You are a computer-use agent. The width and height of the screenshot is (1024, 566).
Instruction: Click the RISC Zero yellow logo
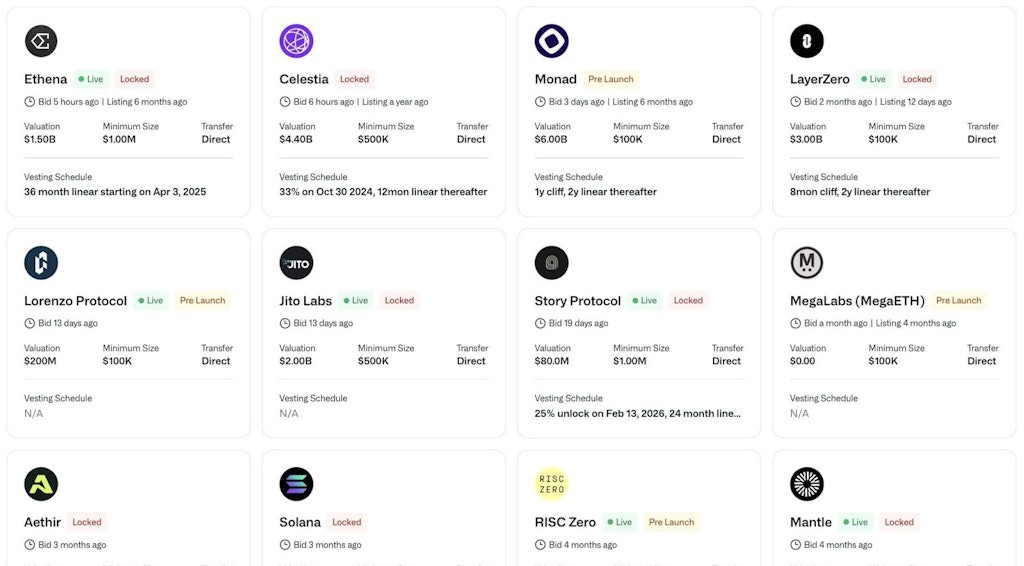coord(552,484)
